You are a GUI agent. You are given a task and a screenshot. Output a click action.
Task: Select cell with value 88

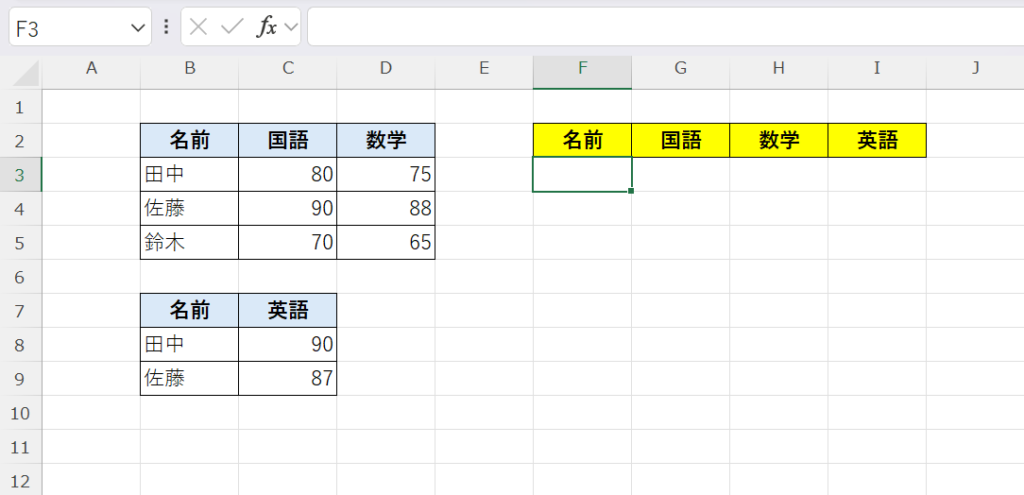point(386,209)
